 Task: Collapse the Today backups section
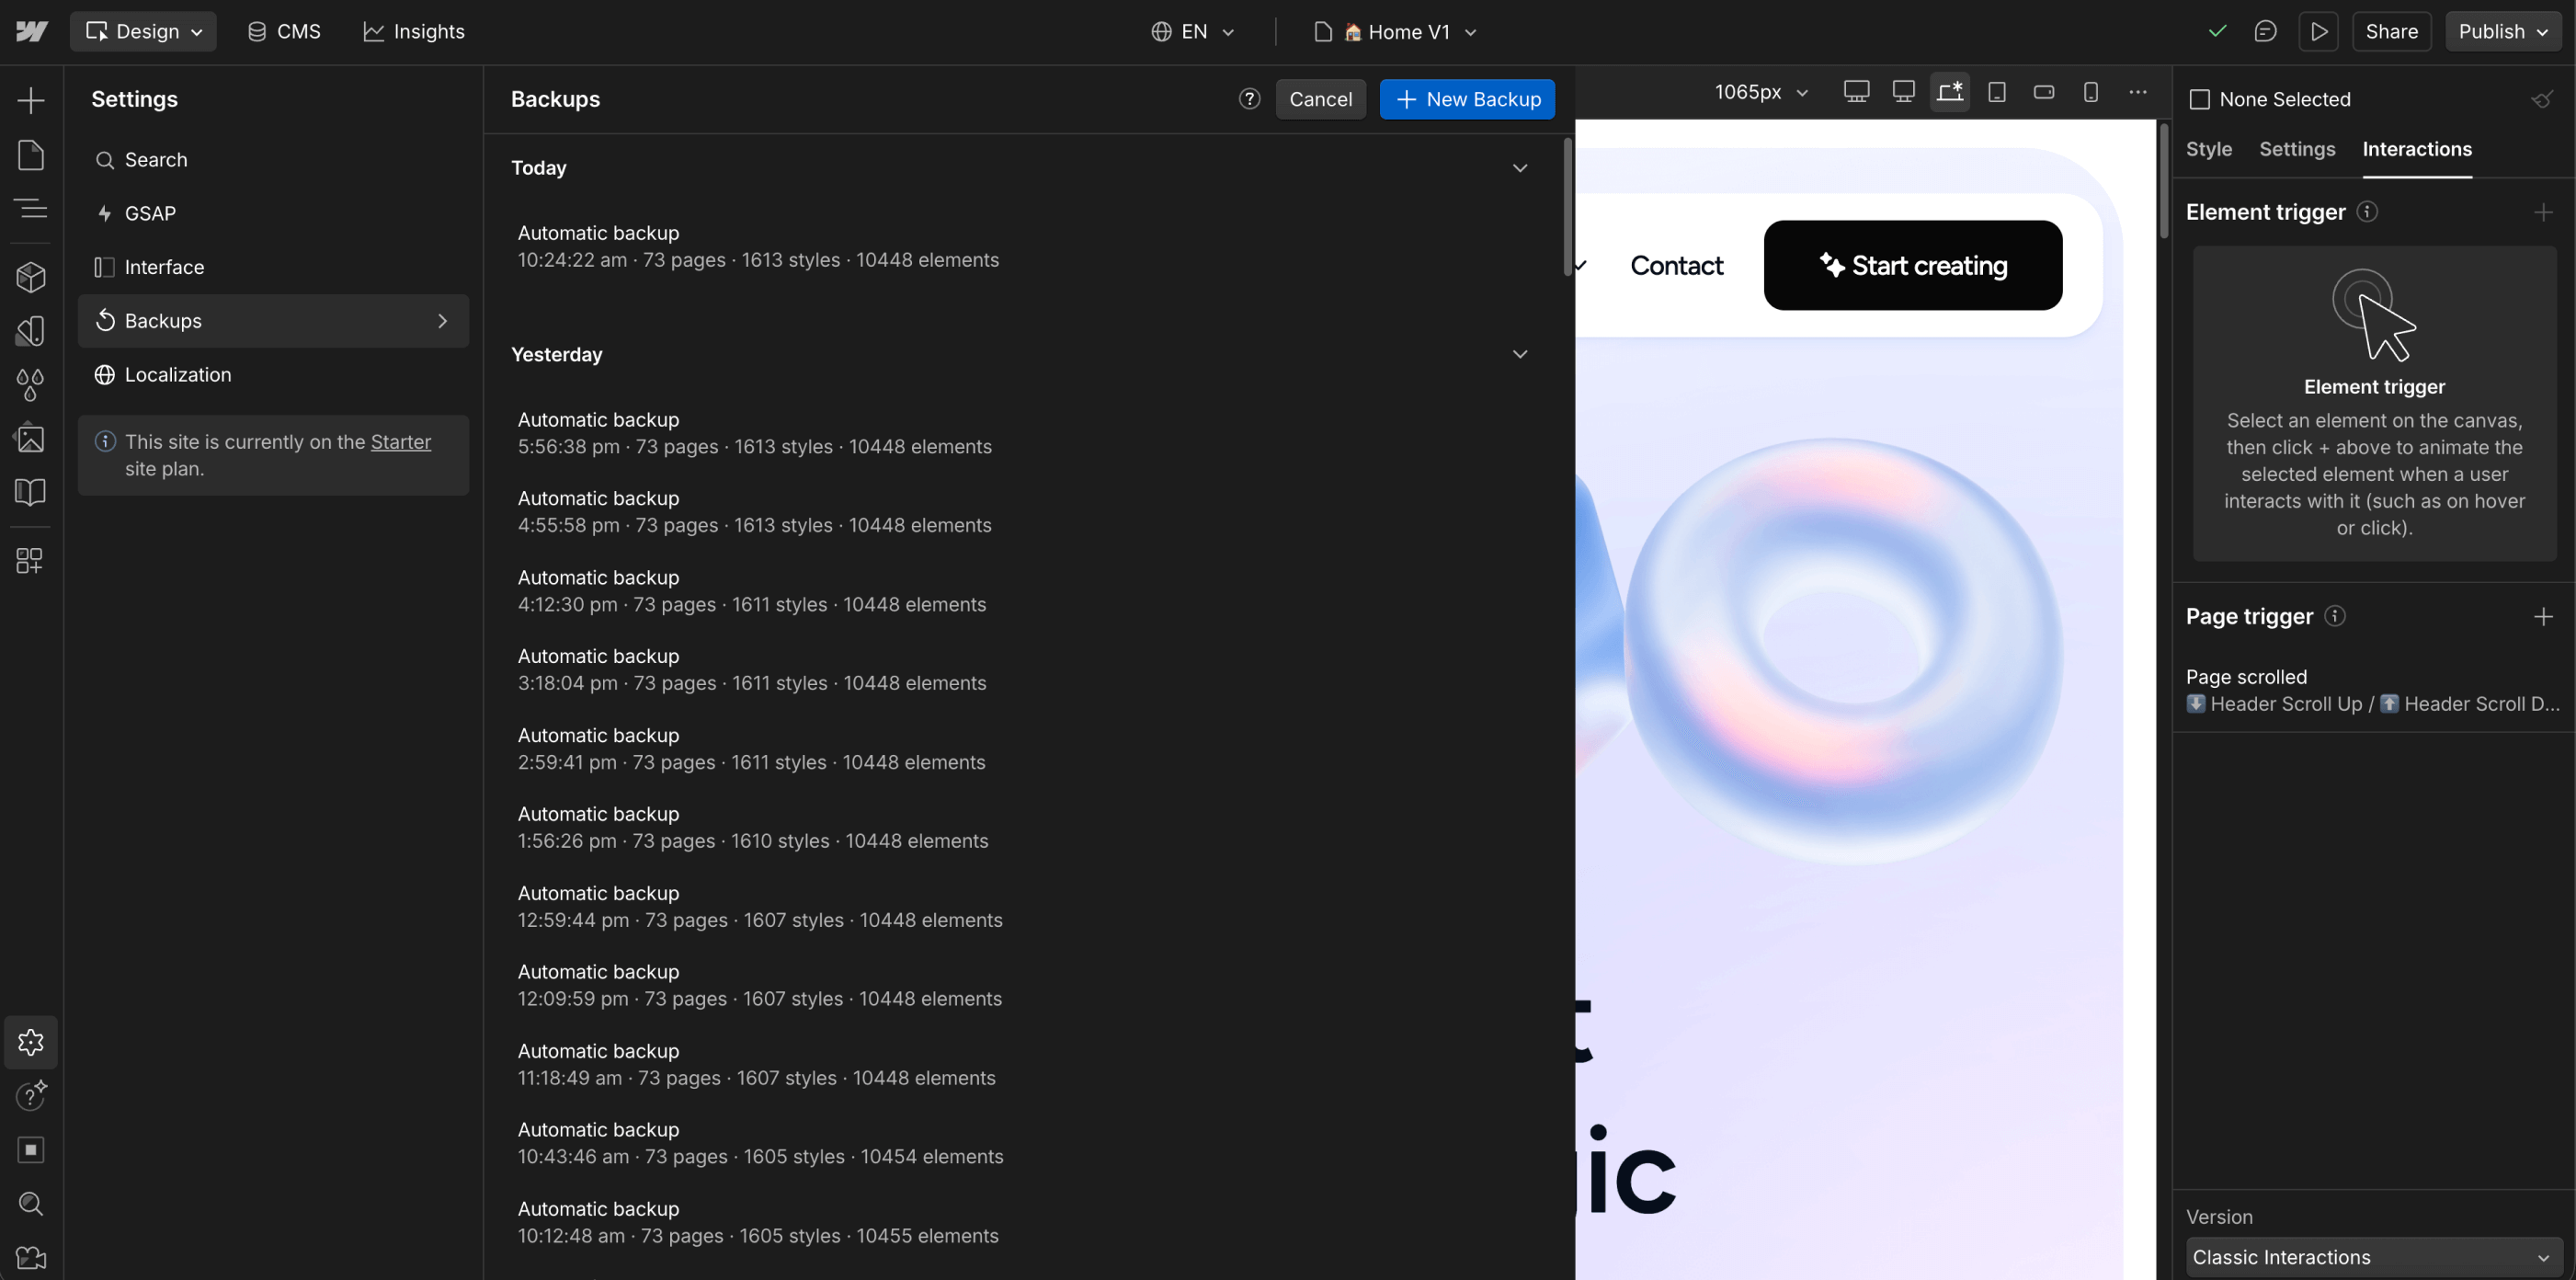[x=1520, y=168]
